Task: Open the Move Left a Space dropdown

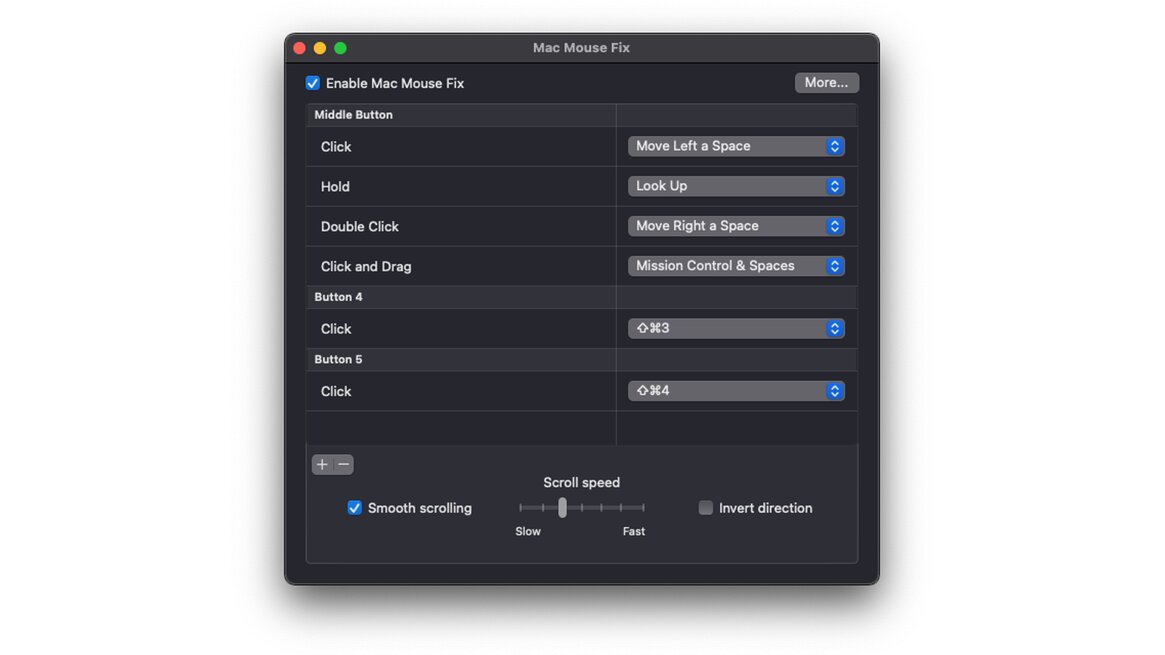Action: click(736, 146)
